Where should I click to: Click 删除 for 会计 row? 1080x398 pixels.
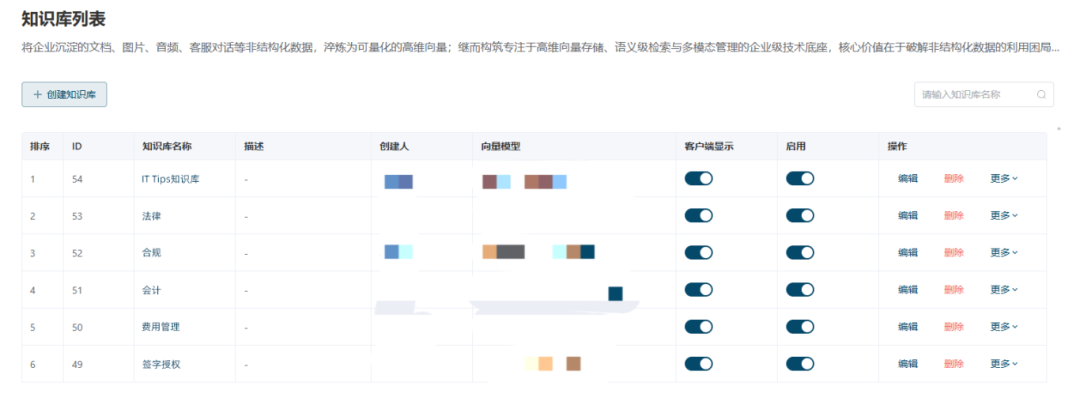954,290
